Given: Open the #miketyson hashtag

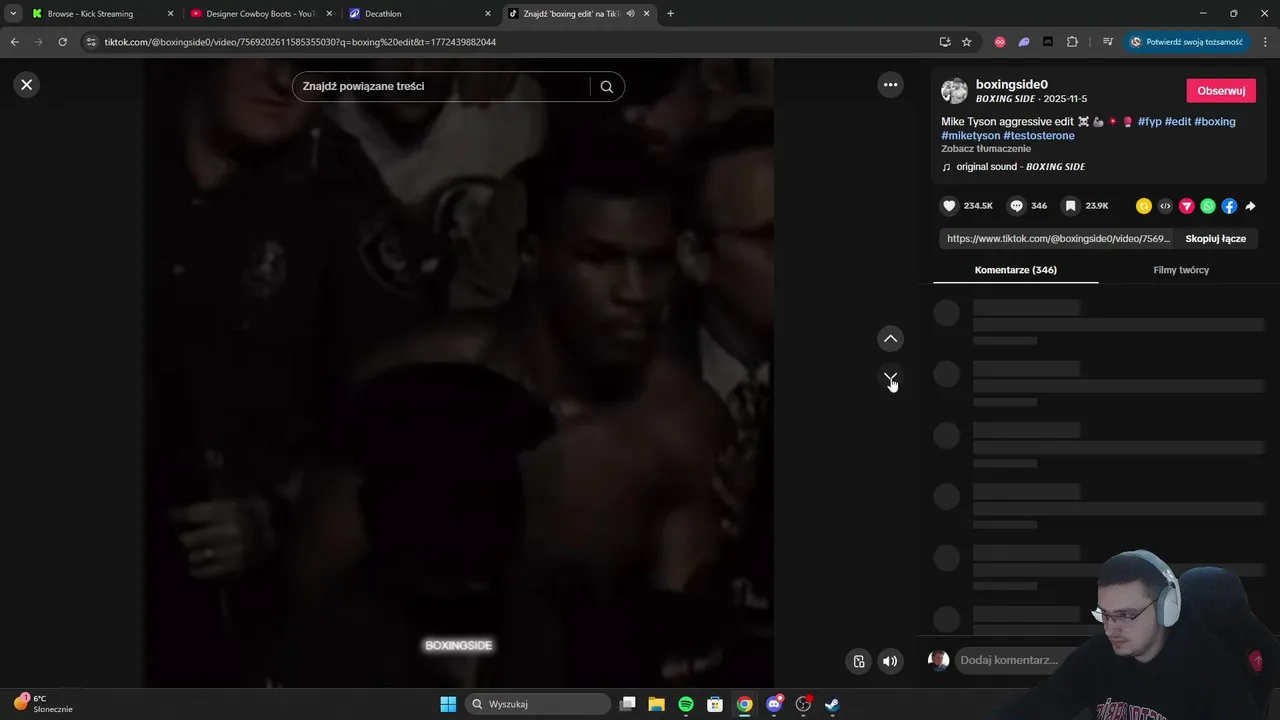Looking at the screenshot, I should pos(970,136).
